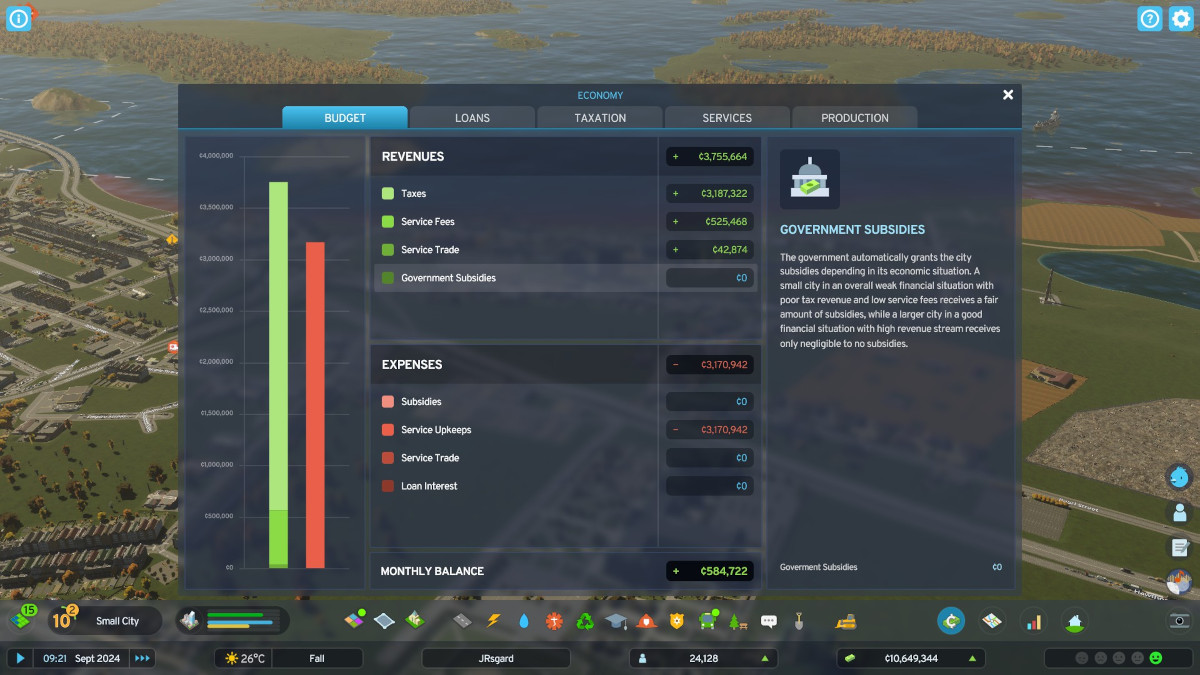The width and height of the screenshot is (1200, 675).
Task: Open Photo Mode camera icon
Action: pos(1179,621)
